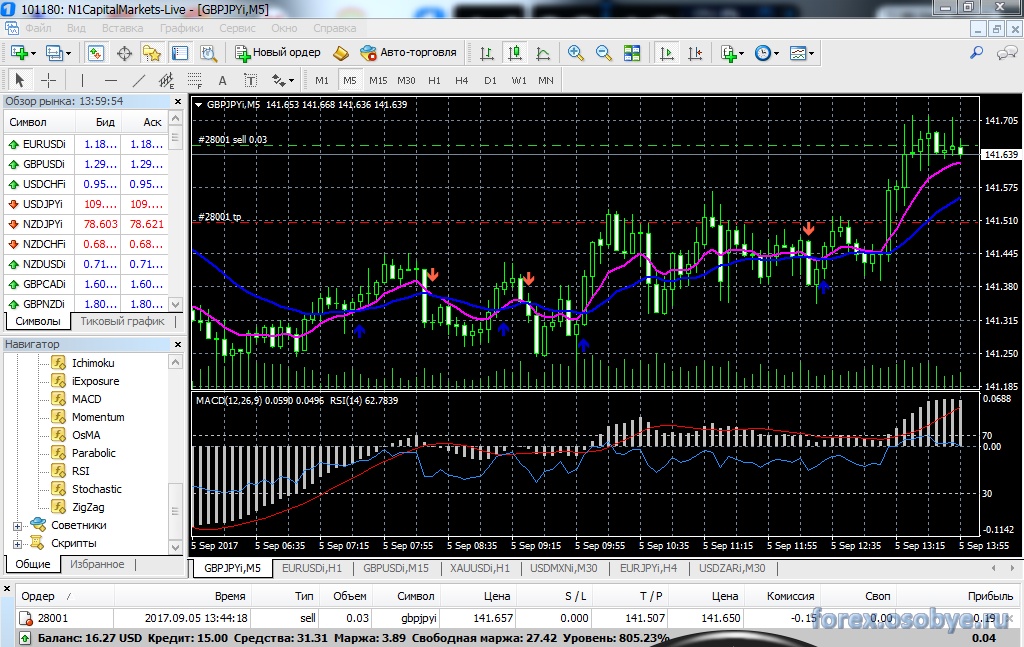Zoom in on the chart with magnifier plus
The image size is (1024, 647).
pos(576,53)
